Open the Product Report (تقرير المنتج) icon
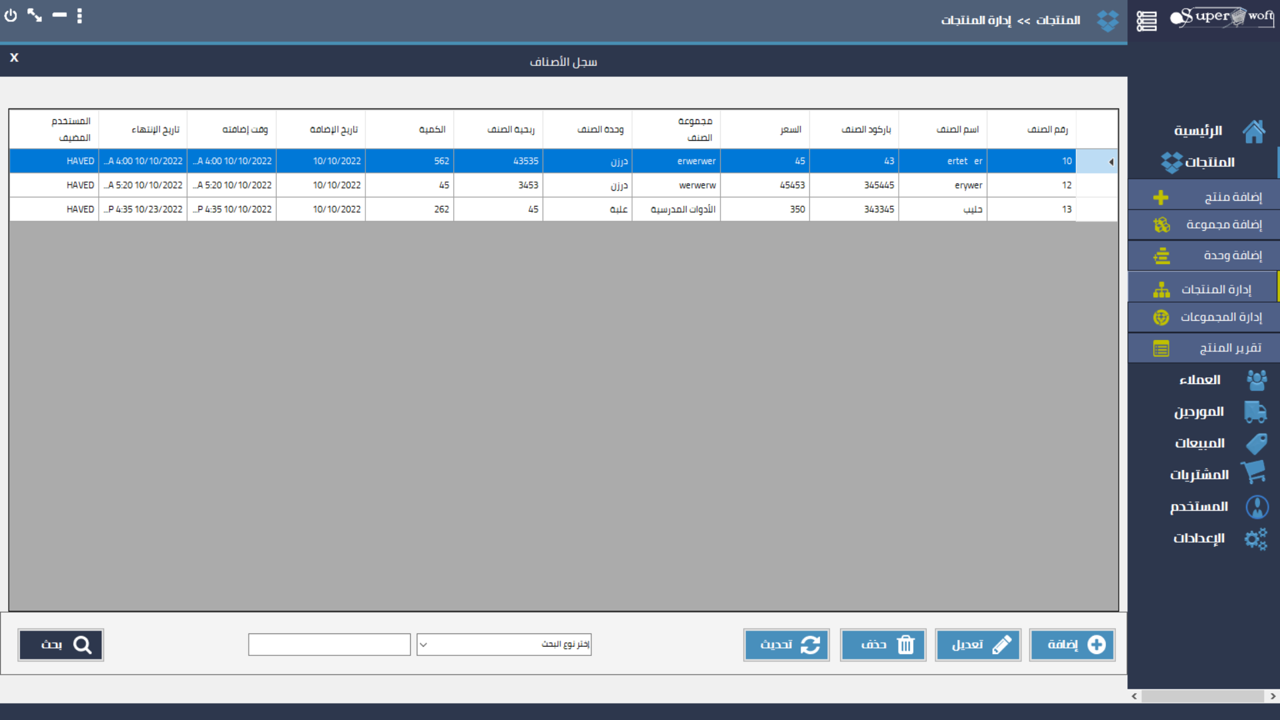This screenshot has height=720, width=1280. click(x=1160, y=348)
